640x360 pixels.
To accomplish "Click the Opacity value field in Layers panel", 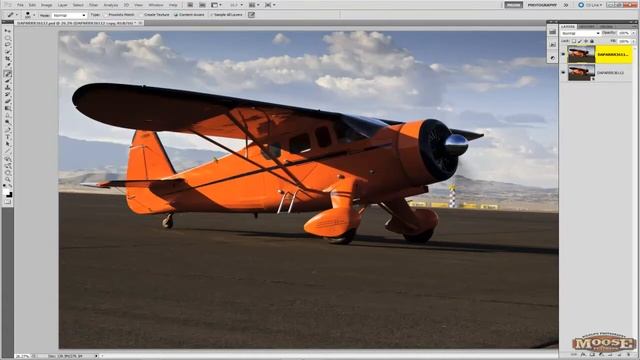I will click(x=624, y=33).
